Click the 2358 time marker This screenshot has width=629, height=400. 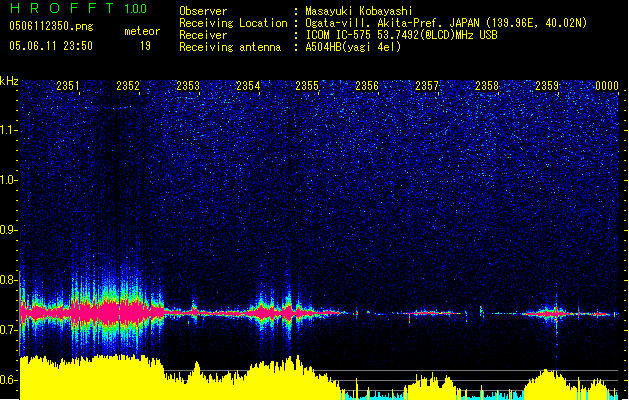[x=487, y=86]
